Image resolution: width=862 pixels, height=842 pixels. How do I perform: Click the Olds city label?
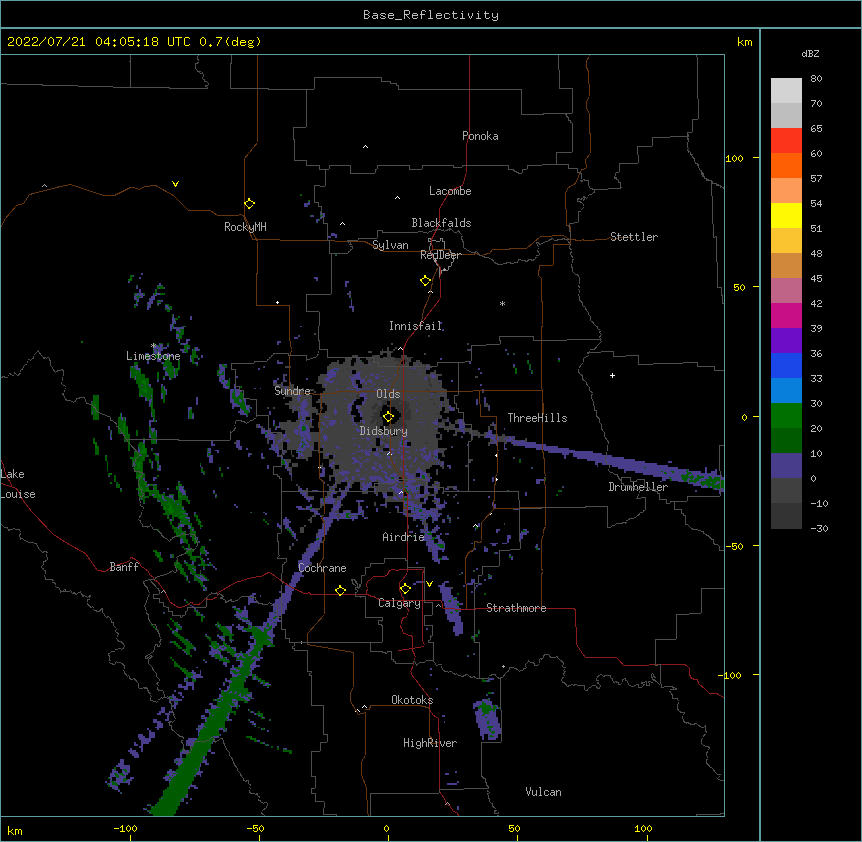point(388,394)
